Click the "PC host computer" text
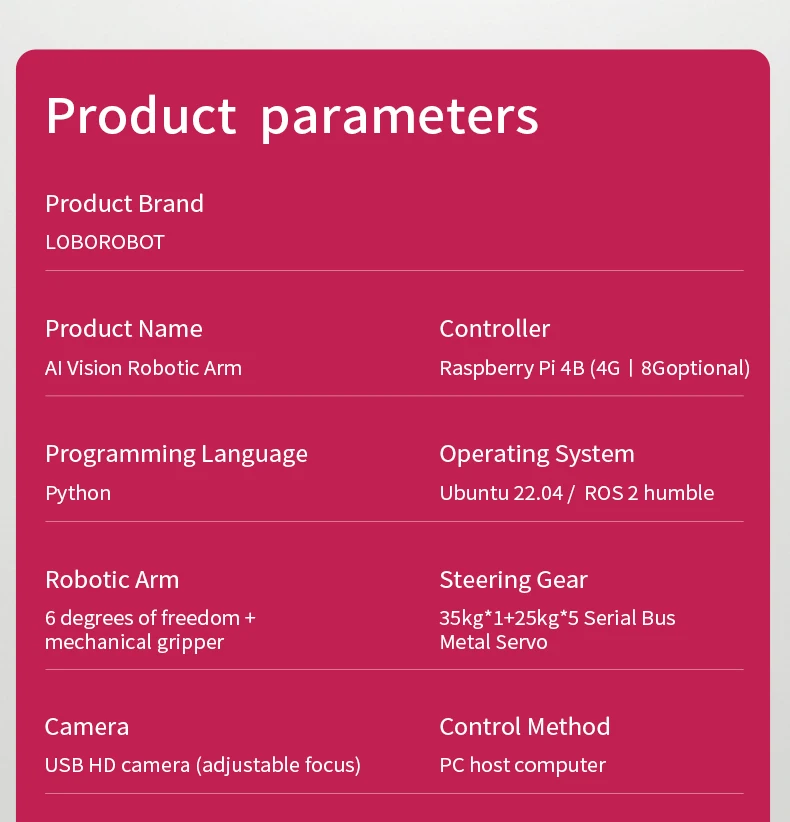The height and width of the screenshot is (822, 790). click(x=522, y=766)
